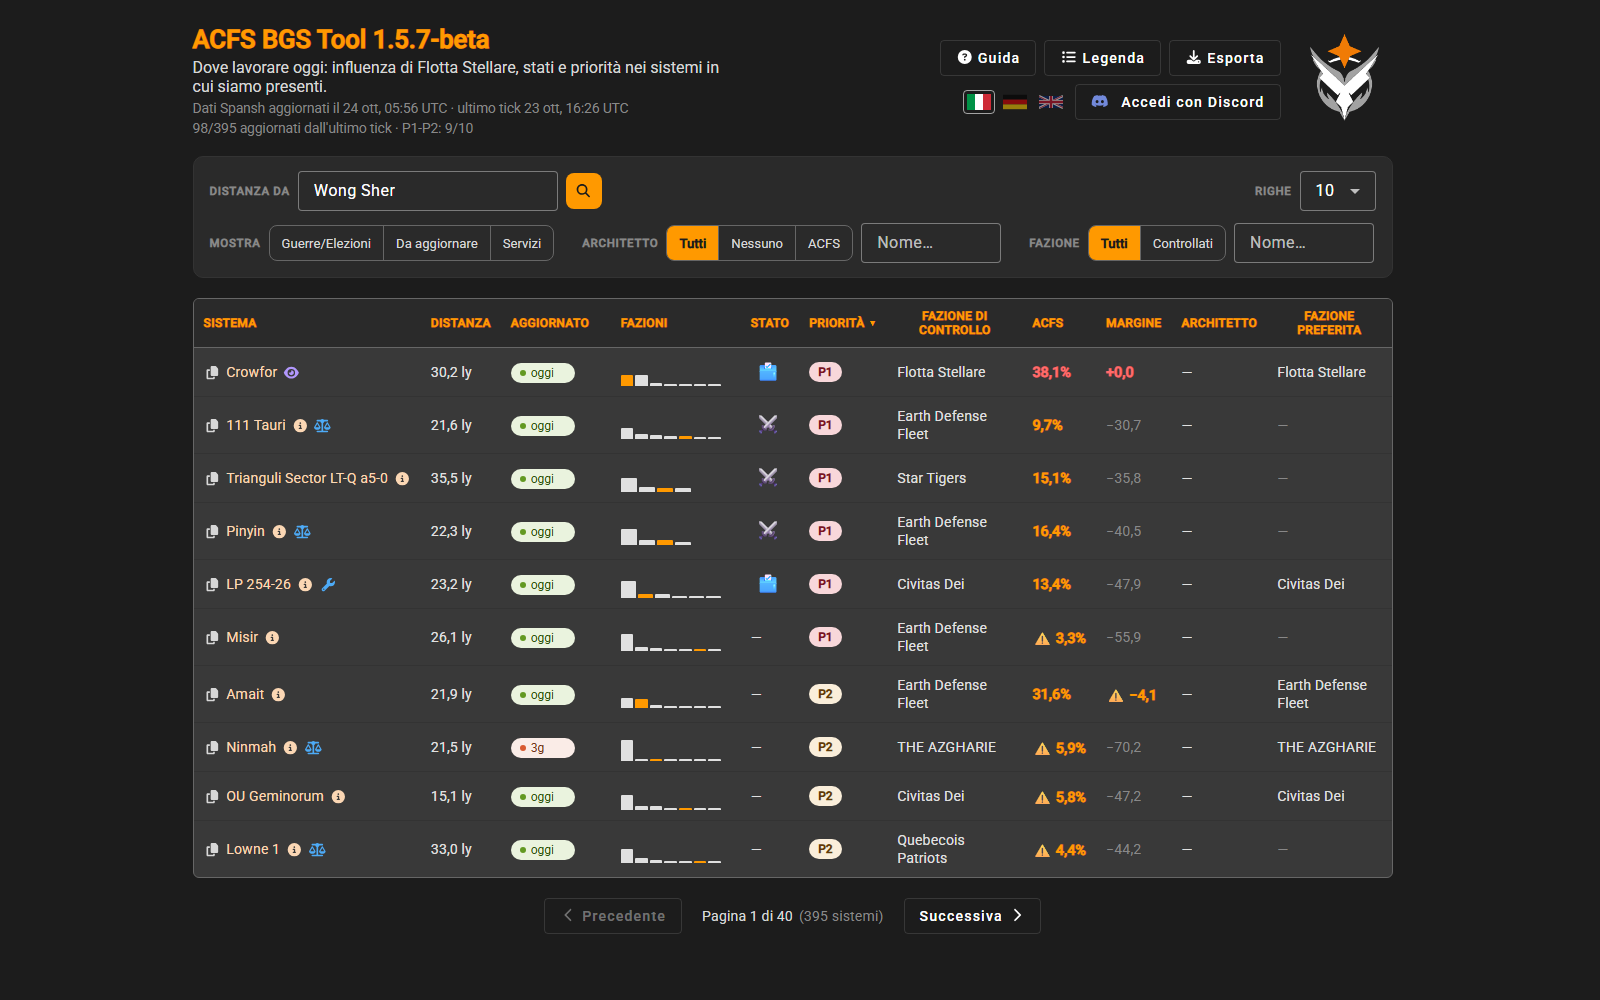
Task: Toggle the Guerre/Elezioni filter
Action: point(326,243)
